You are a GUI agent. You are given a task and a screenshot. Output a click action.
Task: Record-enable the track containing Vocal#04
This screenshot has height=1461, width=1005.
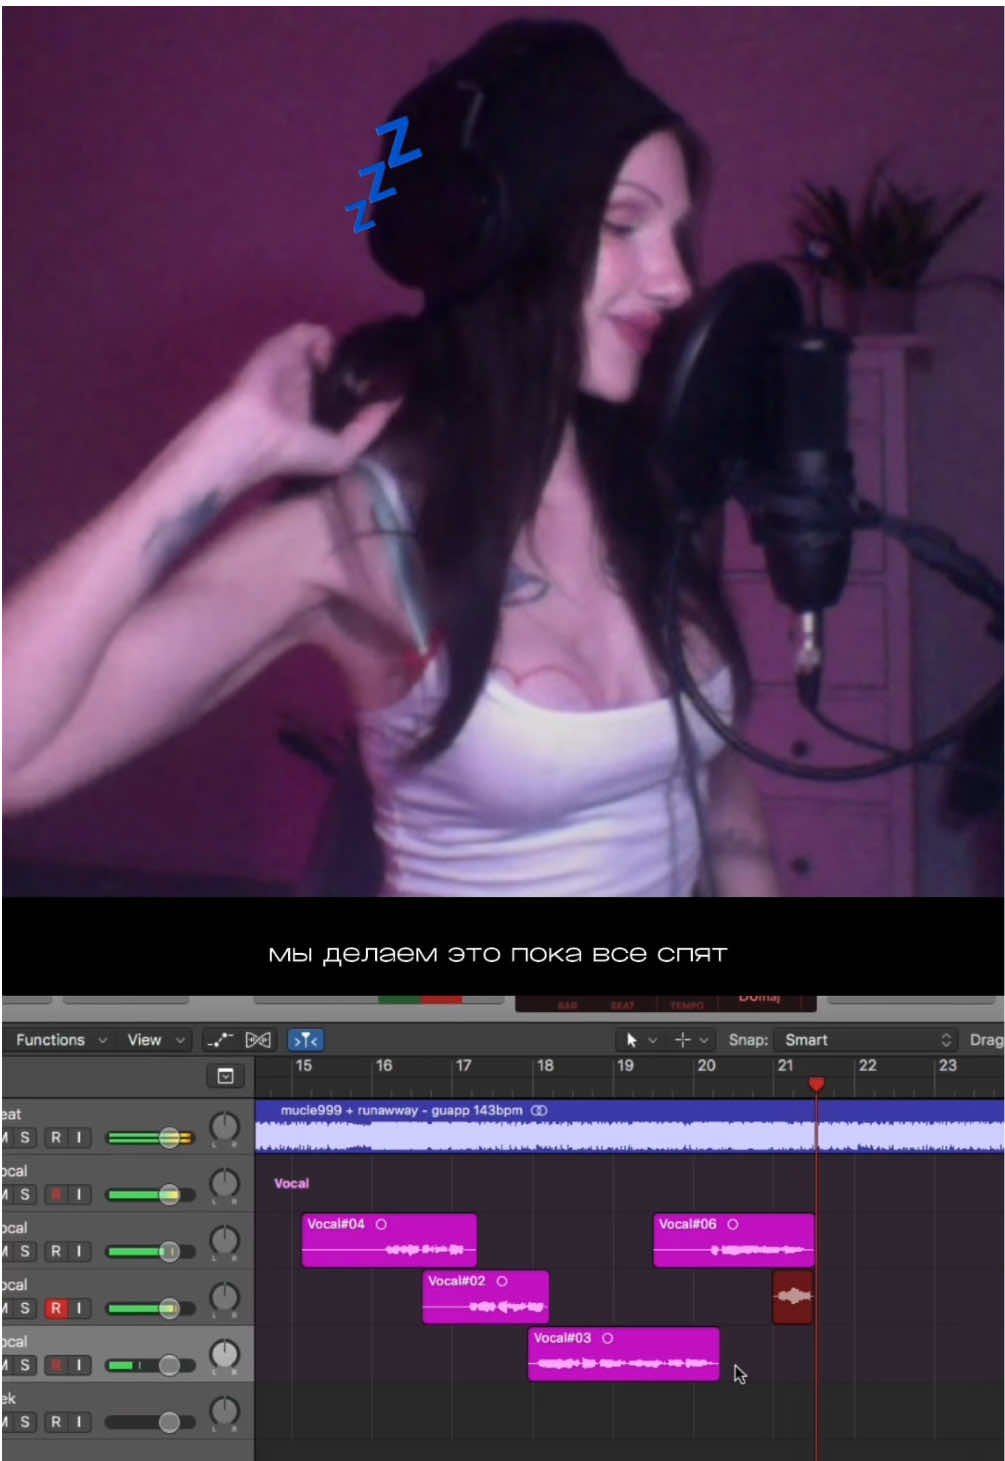(x=56, y=1251)
